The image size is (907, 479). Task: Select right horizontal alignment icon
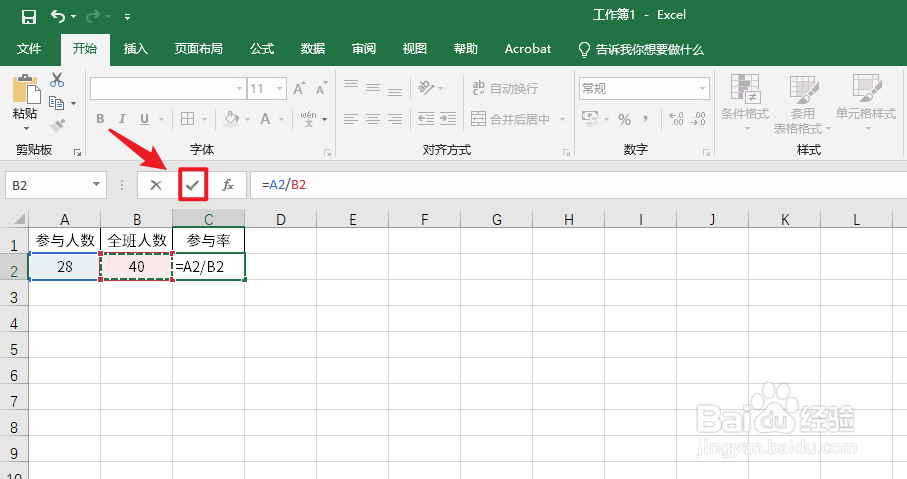point(395,119)
